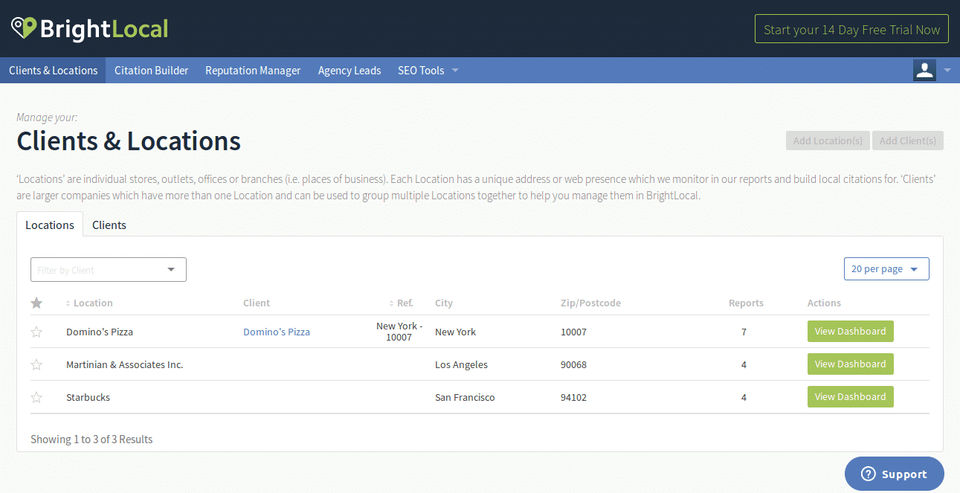Open Citation Builder in the nav bar

(x=151, y=70)
